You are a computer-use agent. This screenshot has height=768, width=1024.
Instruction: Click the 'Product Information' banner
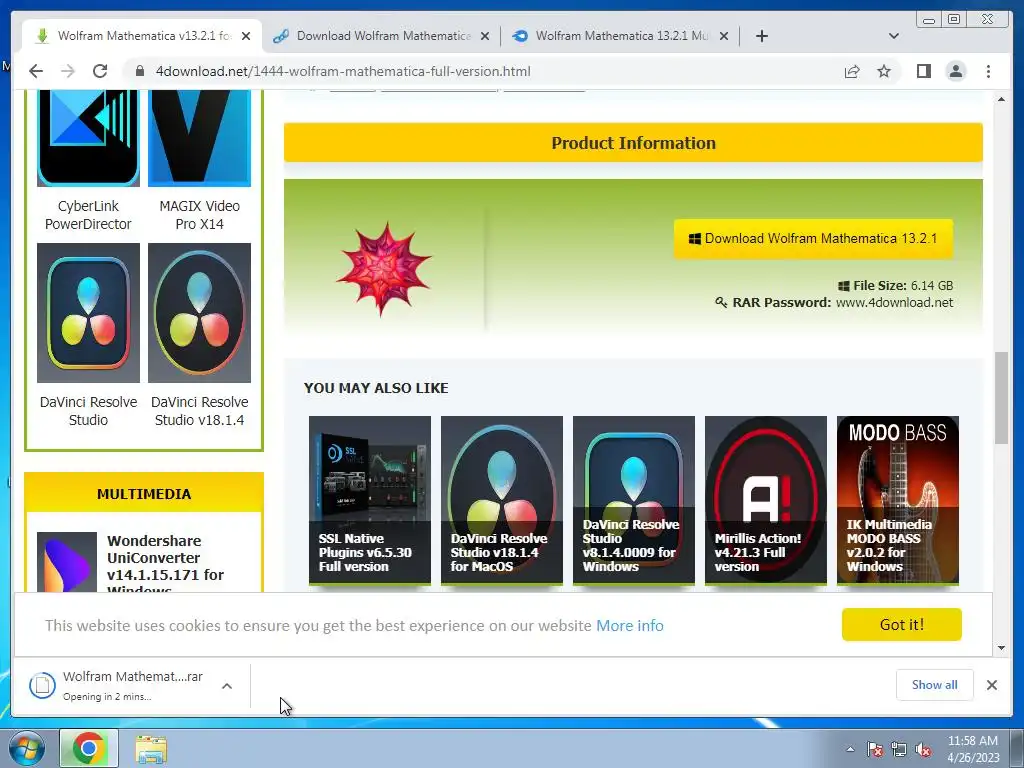click(633, 142)
